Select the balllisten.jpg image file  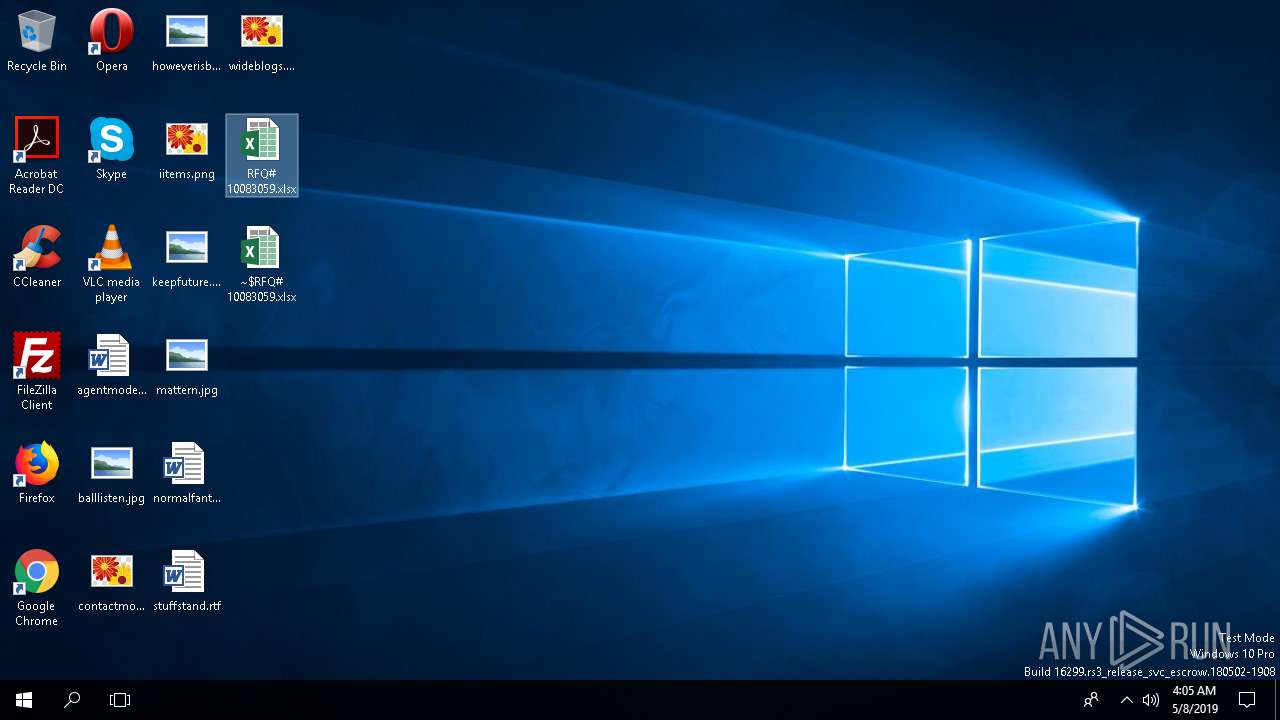point(111,473)
